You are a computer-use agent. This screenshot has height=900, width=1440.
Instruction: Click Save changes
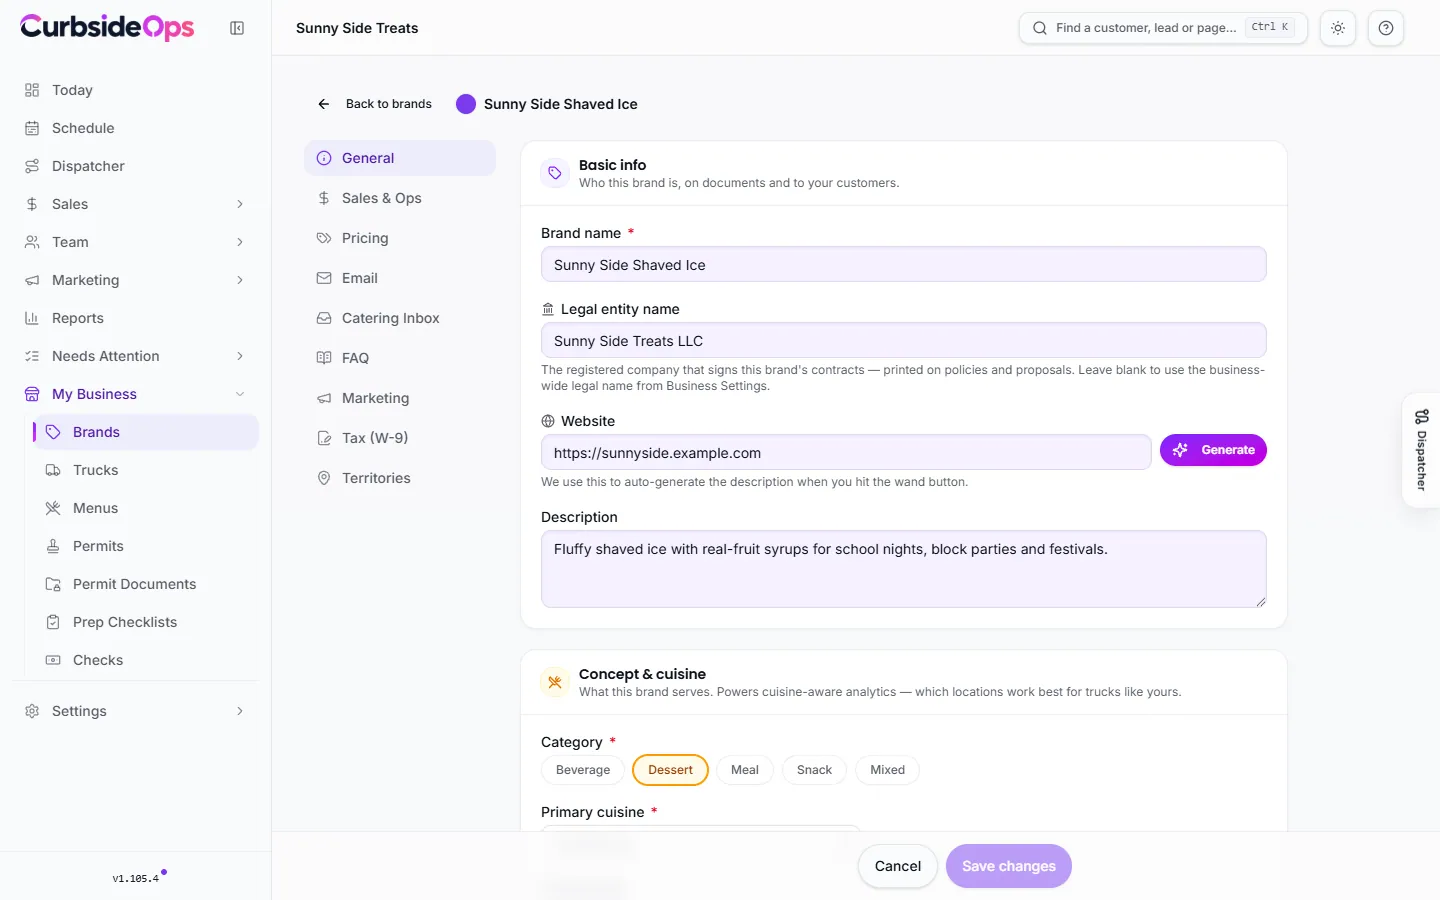point(1009,866)
